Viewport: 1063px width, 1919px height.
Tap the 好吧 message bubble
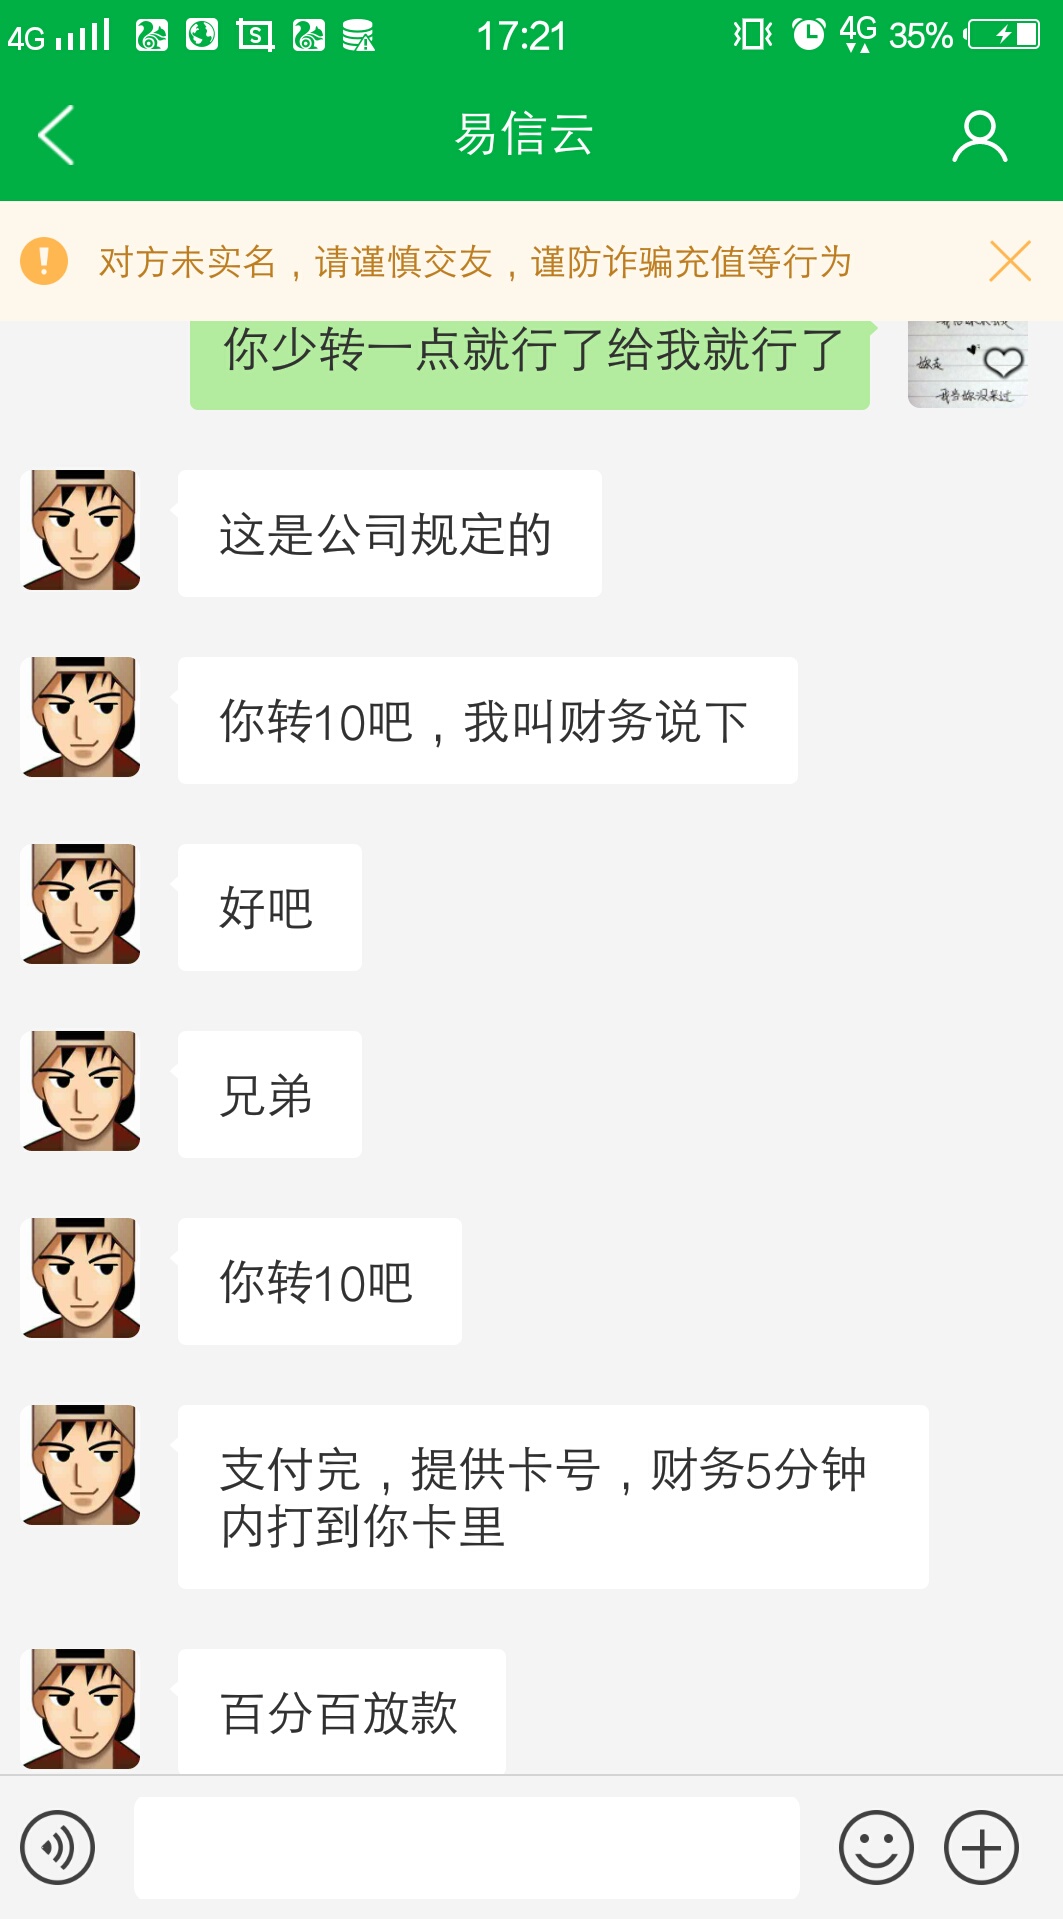click(270, 907)
